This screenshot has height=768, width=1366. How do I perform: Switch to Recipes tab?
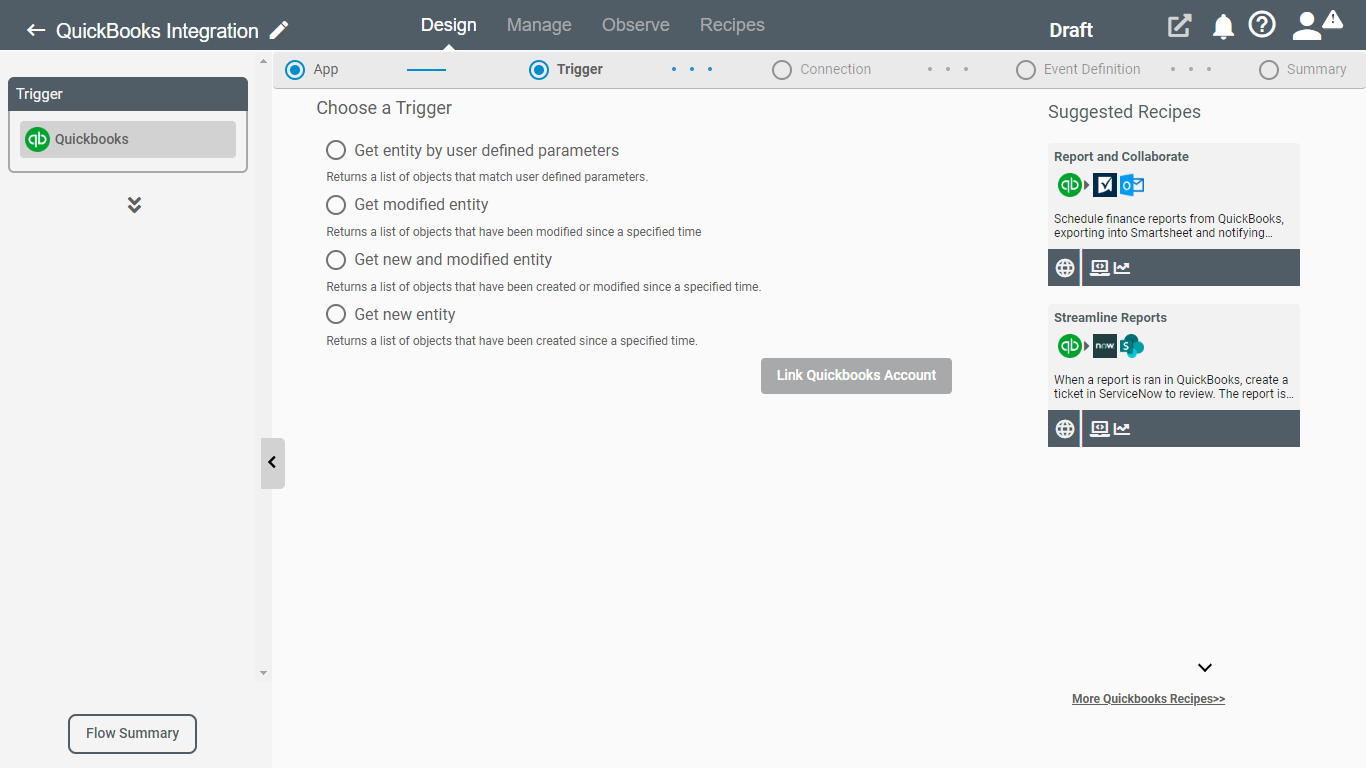[x=732, y=25]
